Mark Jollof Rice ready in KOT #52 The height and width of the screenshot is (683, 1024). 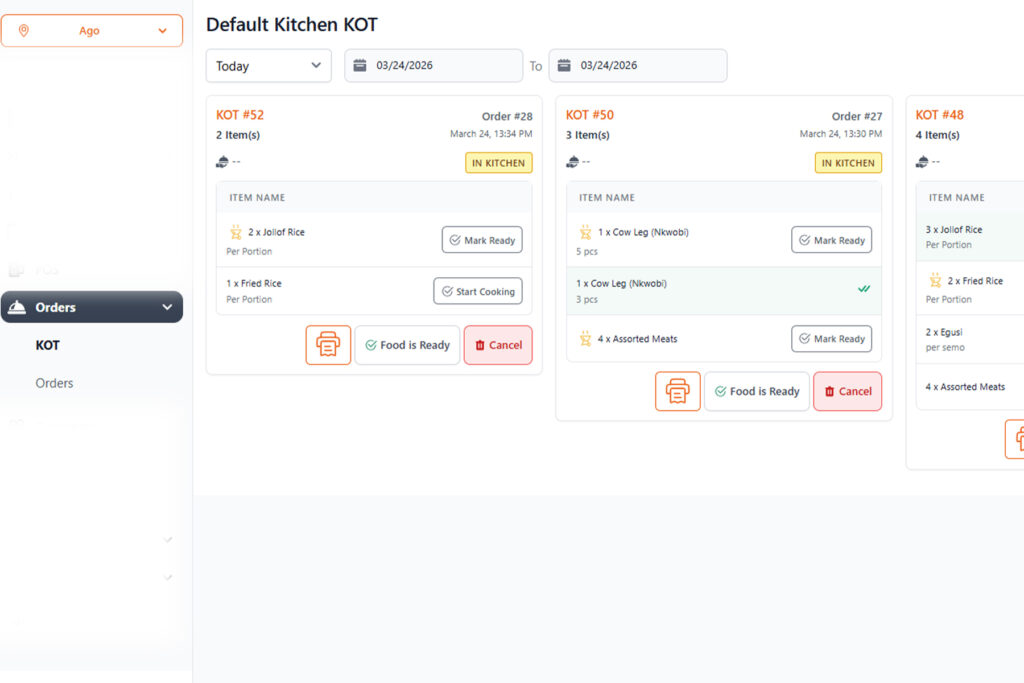(x=482, y=240)
